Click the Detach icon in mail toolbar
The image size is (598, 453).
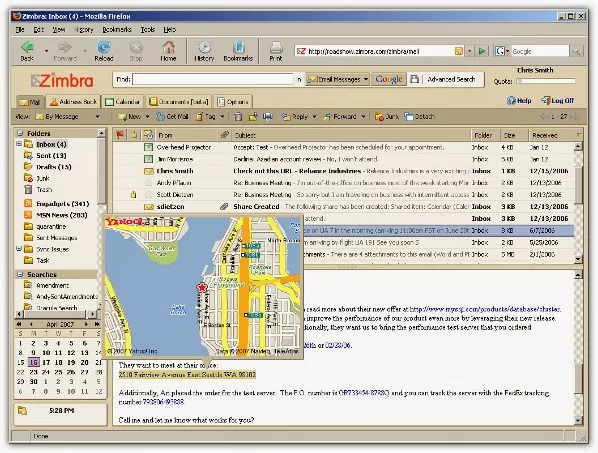click(x=409, y=117)
